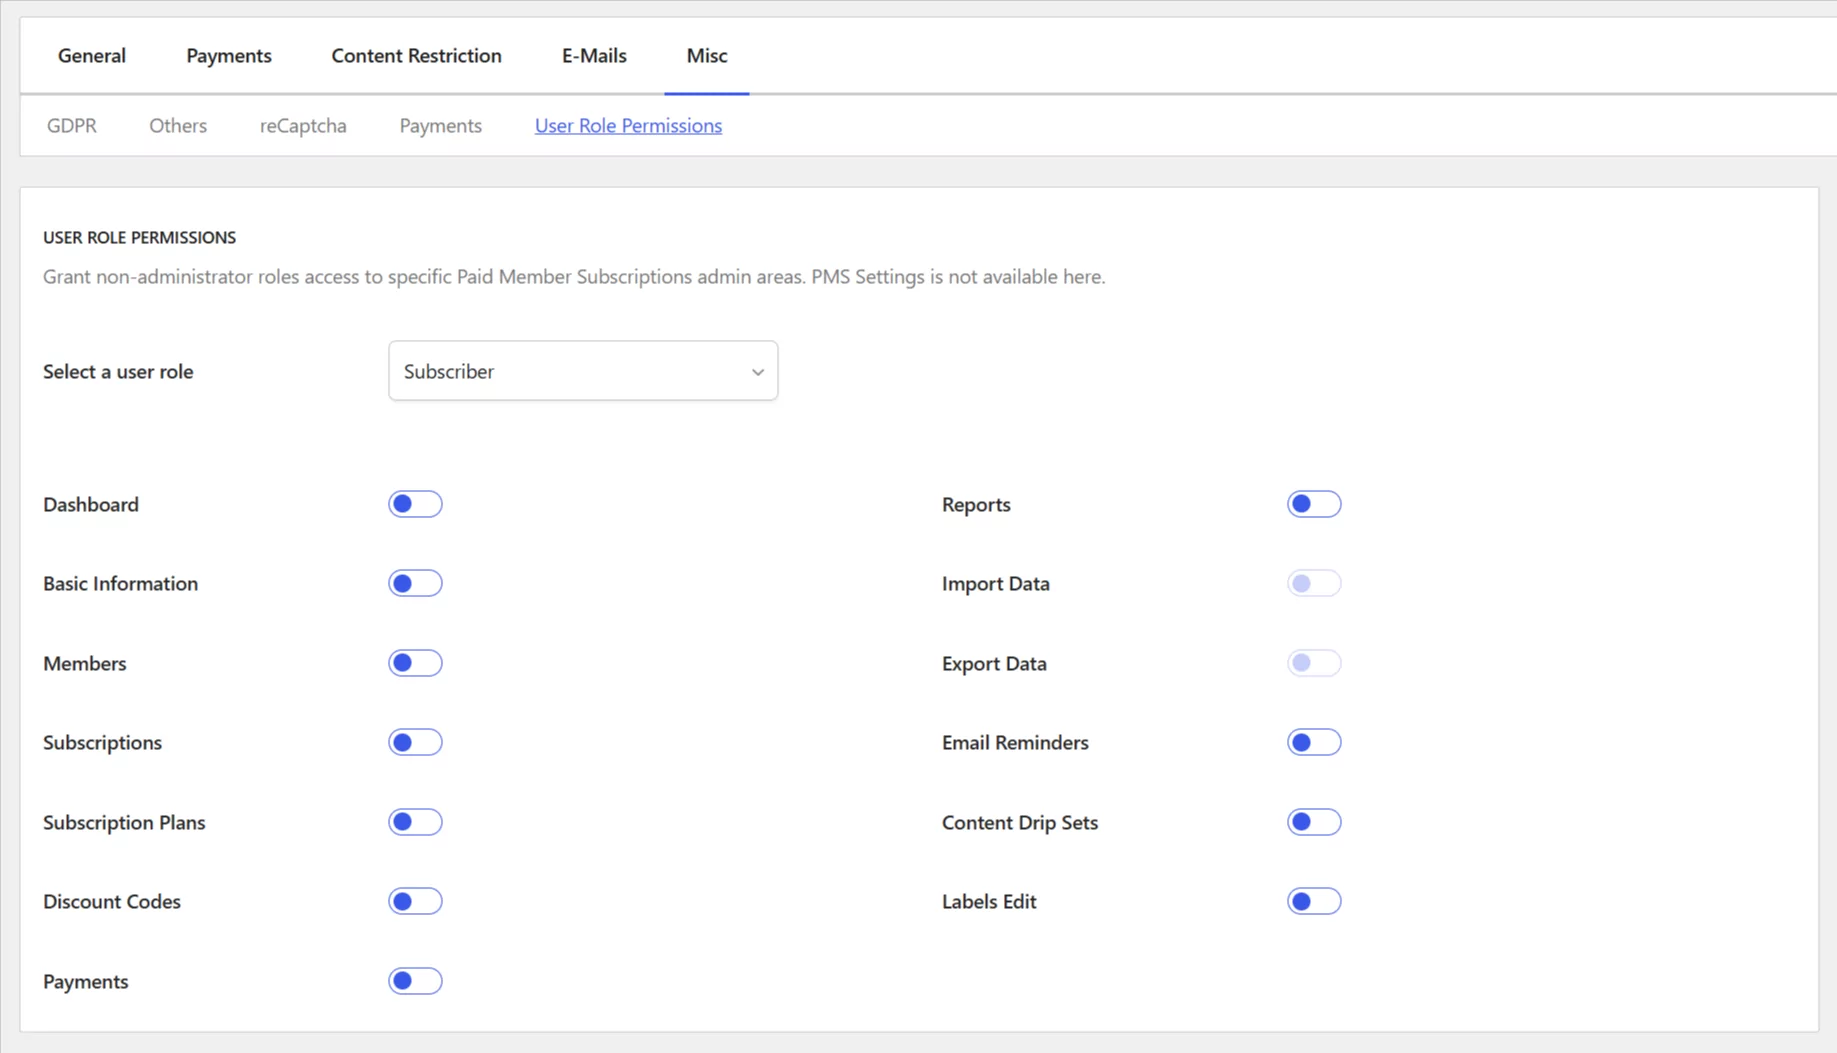Viewport: 1837px width, 1053px height.
Task: Go to the Others sub-tab
Action: (178, 125)
